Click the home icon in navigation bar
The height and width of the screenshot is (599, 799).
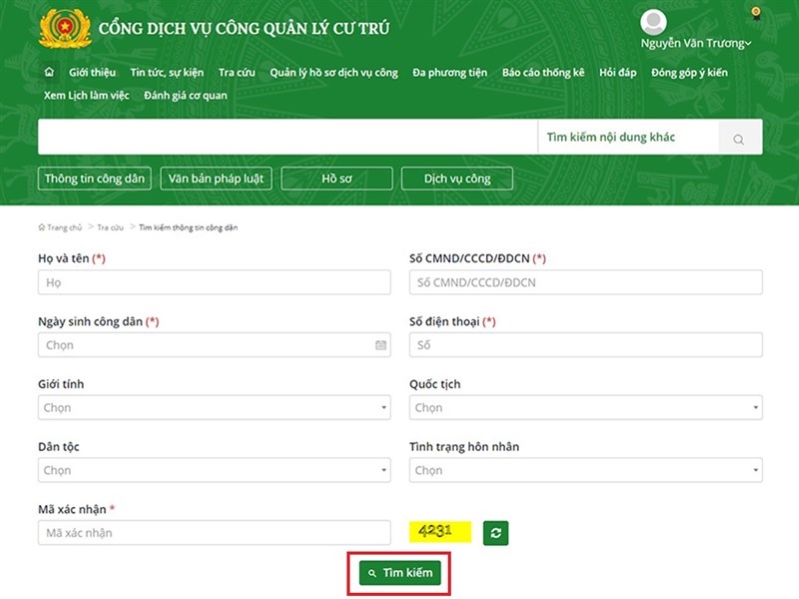(49, 73)
